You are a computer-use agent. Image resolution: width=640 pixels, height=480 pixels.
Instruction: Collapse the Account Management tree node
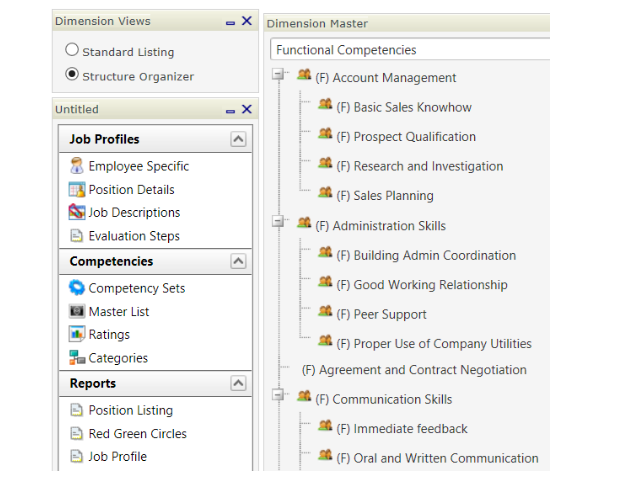click(x=278, y=74)
